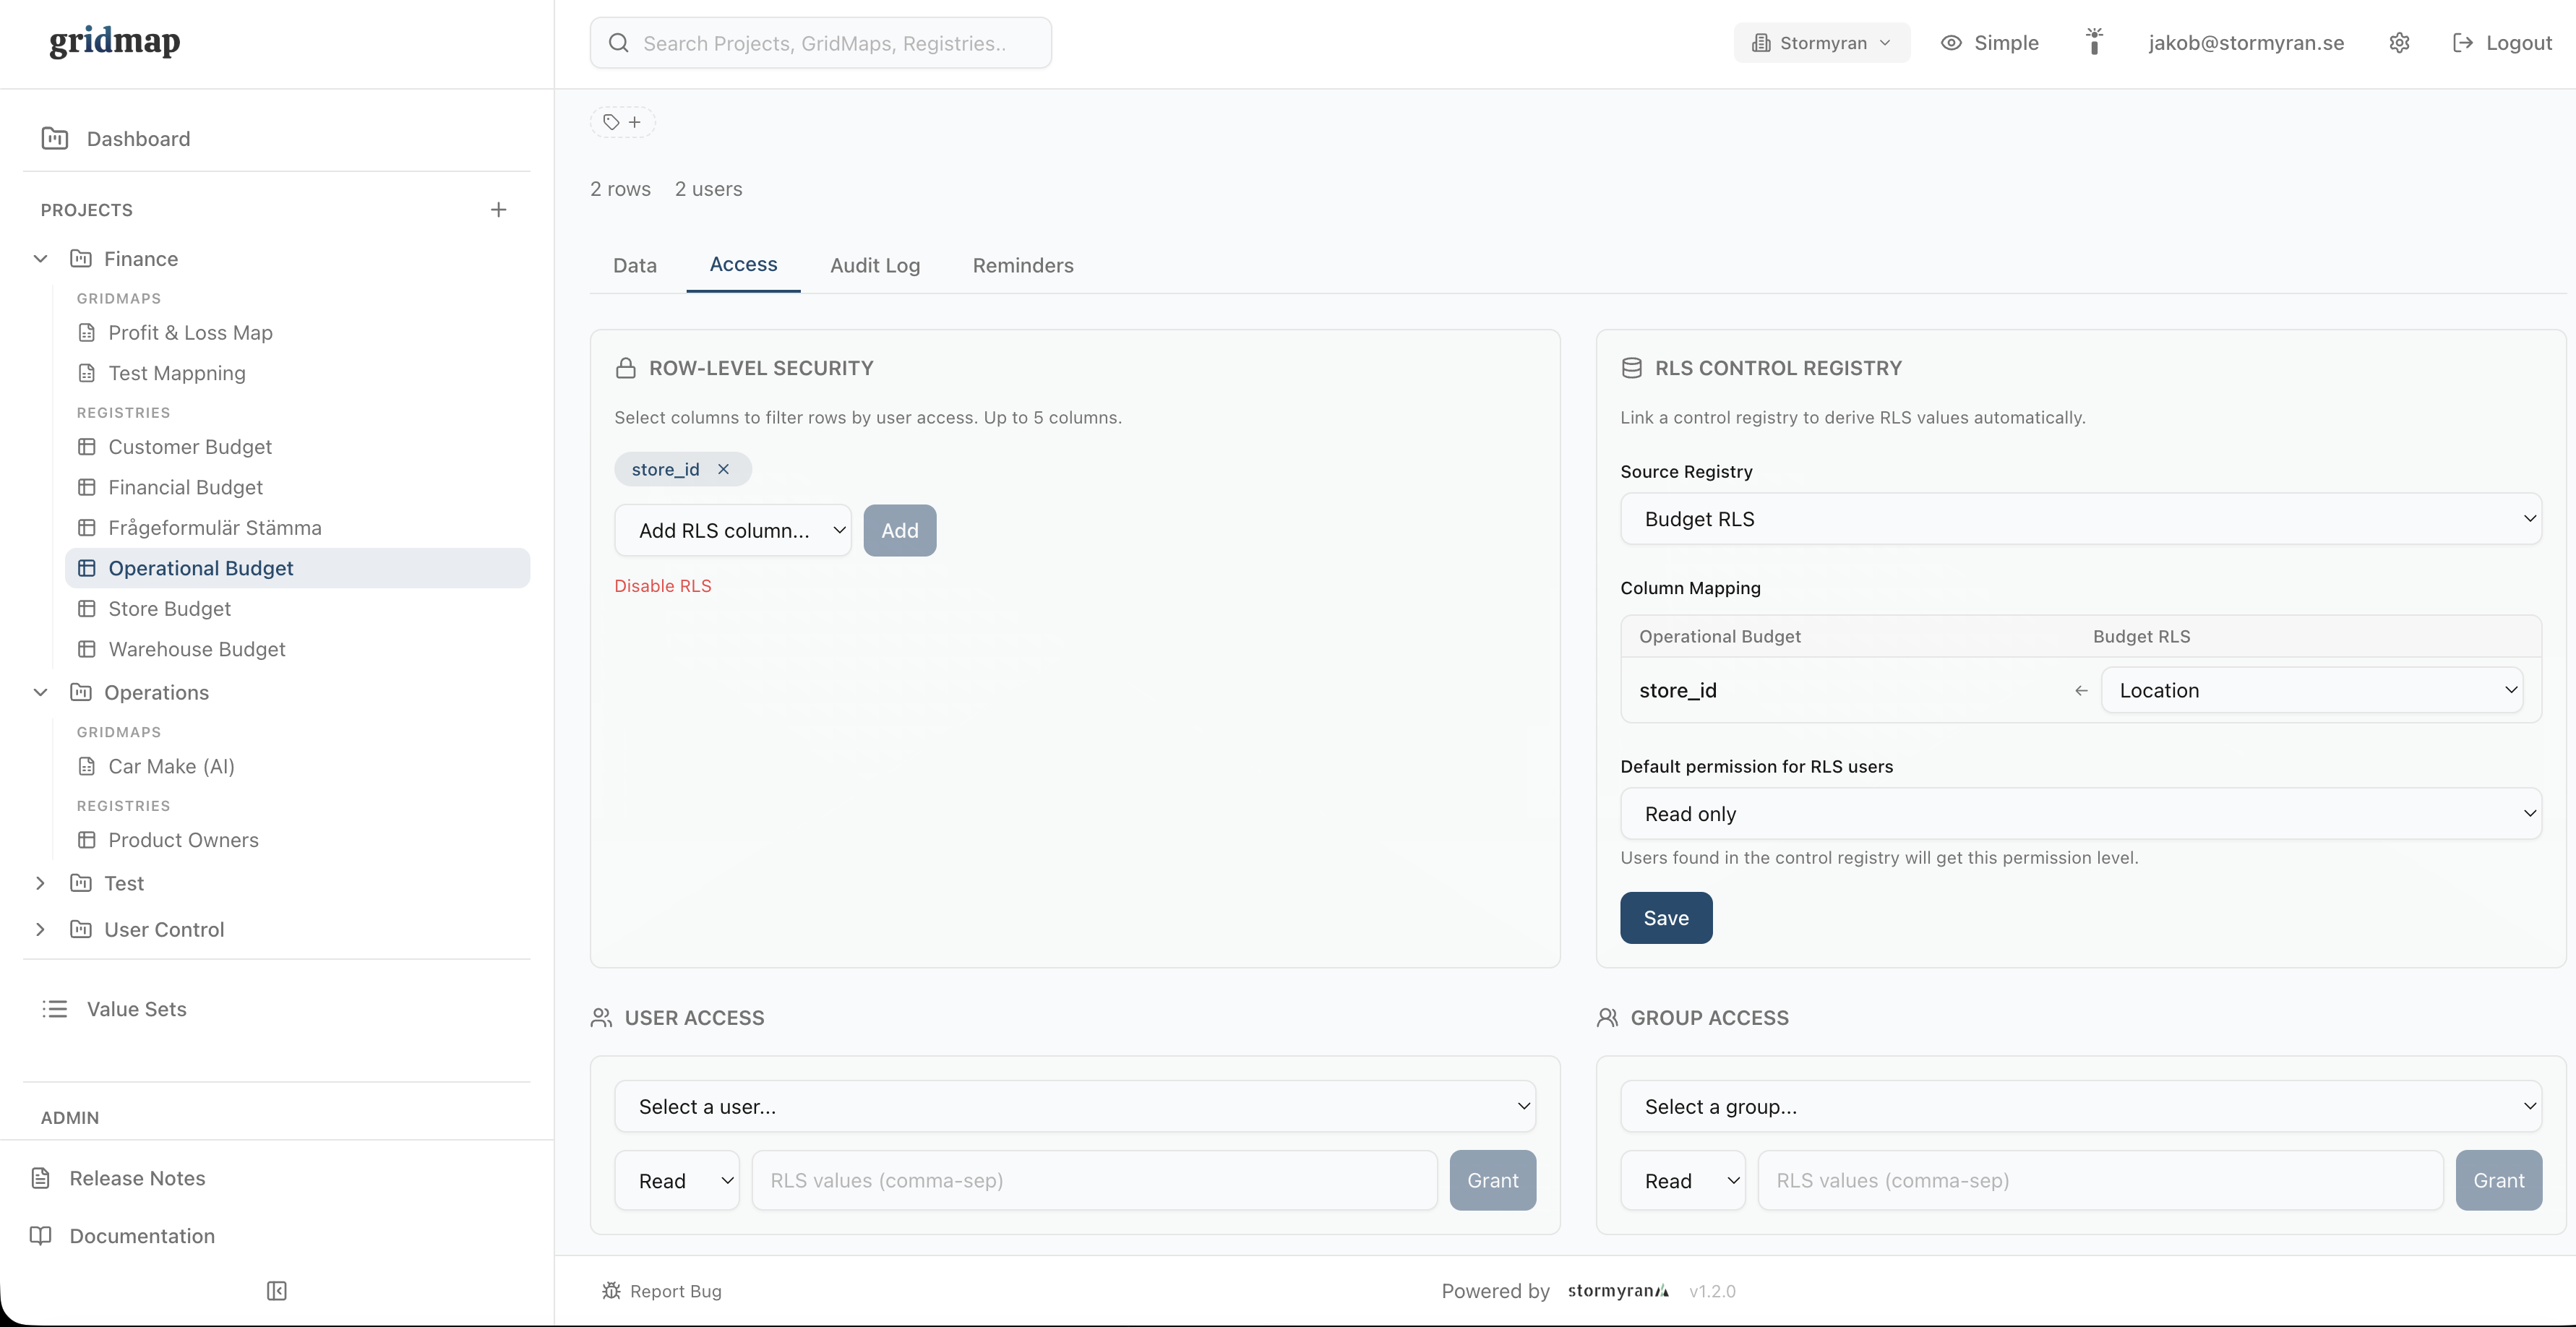This screenshot has height=1327, width=2576.
Task: Click Disable RLS link
Action: click(663, 586)
